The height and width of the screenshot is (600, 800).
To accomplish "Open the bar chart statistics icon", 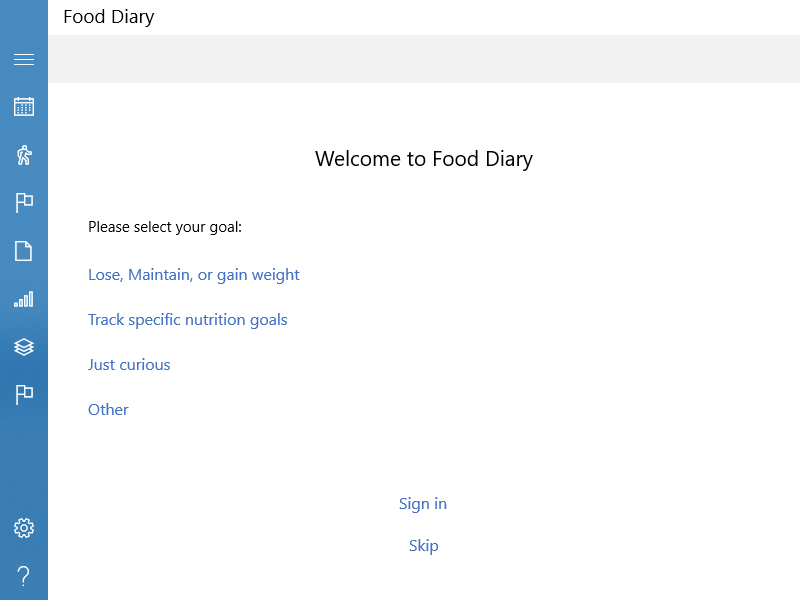I will pyautogui.click(x=24, y=299).
